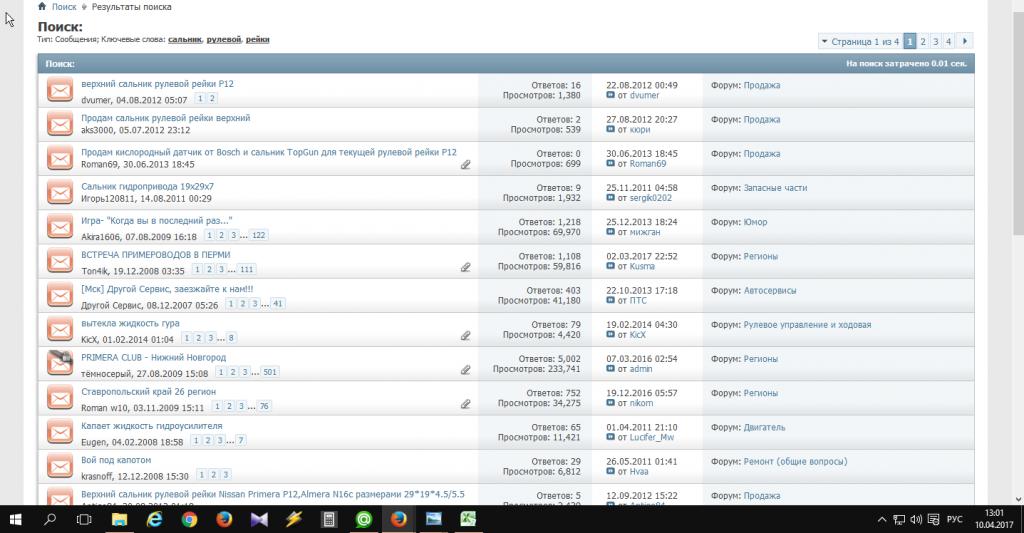The width and height of the screenshot is (1024, 533).
Task: Open Task View on the taskbar
Action: coord(84,519)
